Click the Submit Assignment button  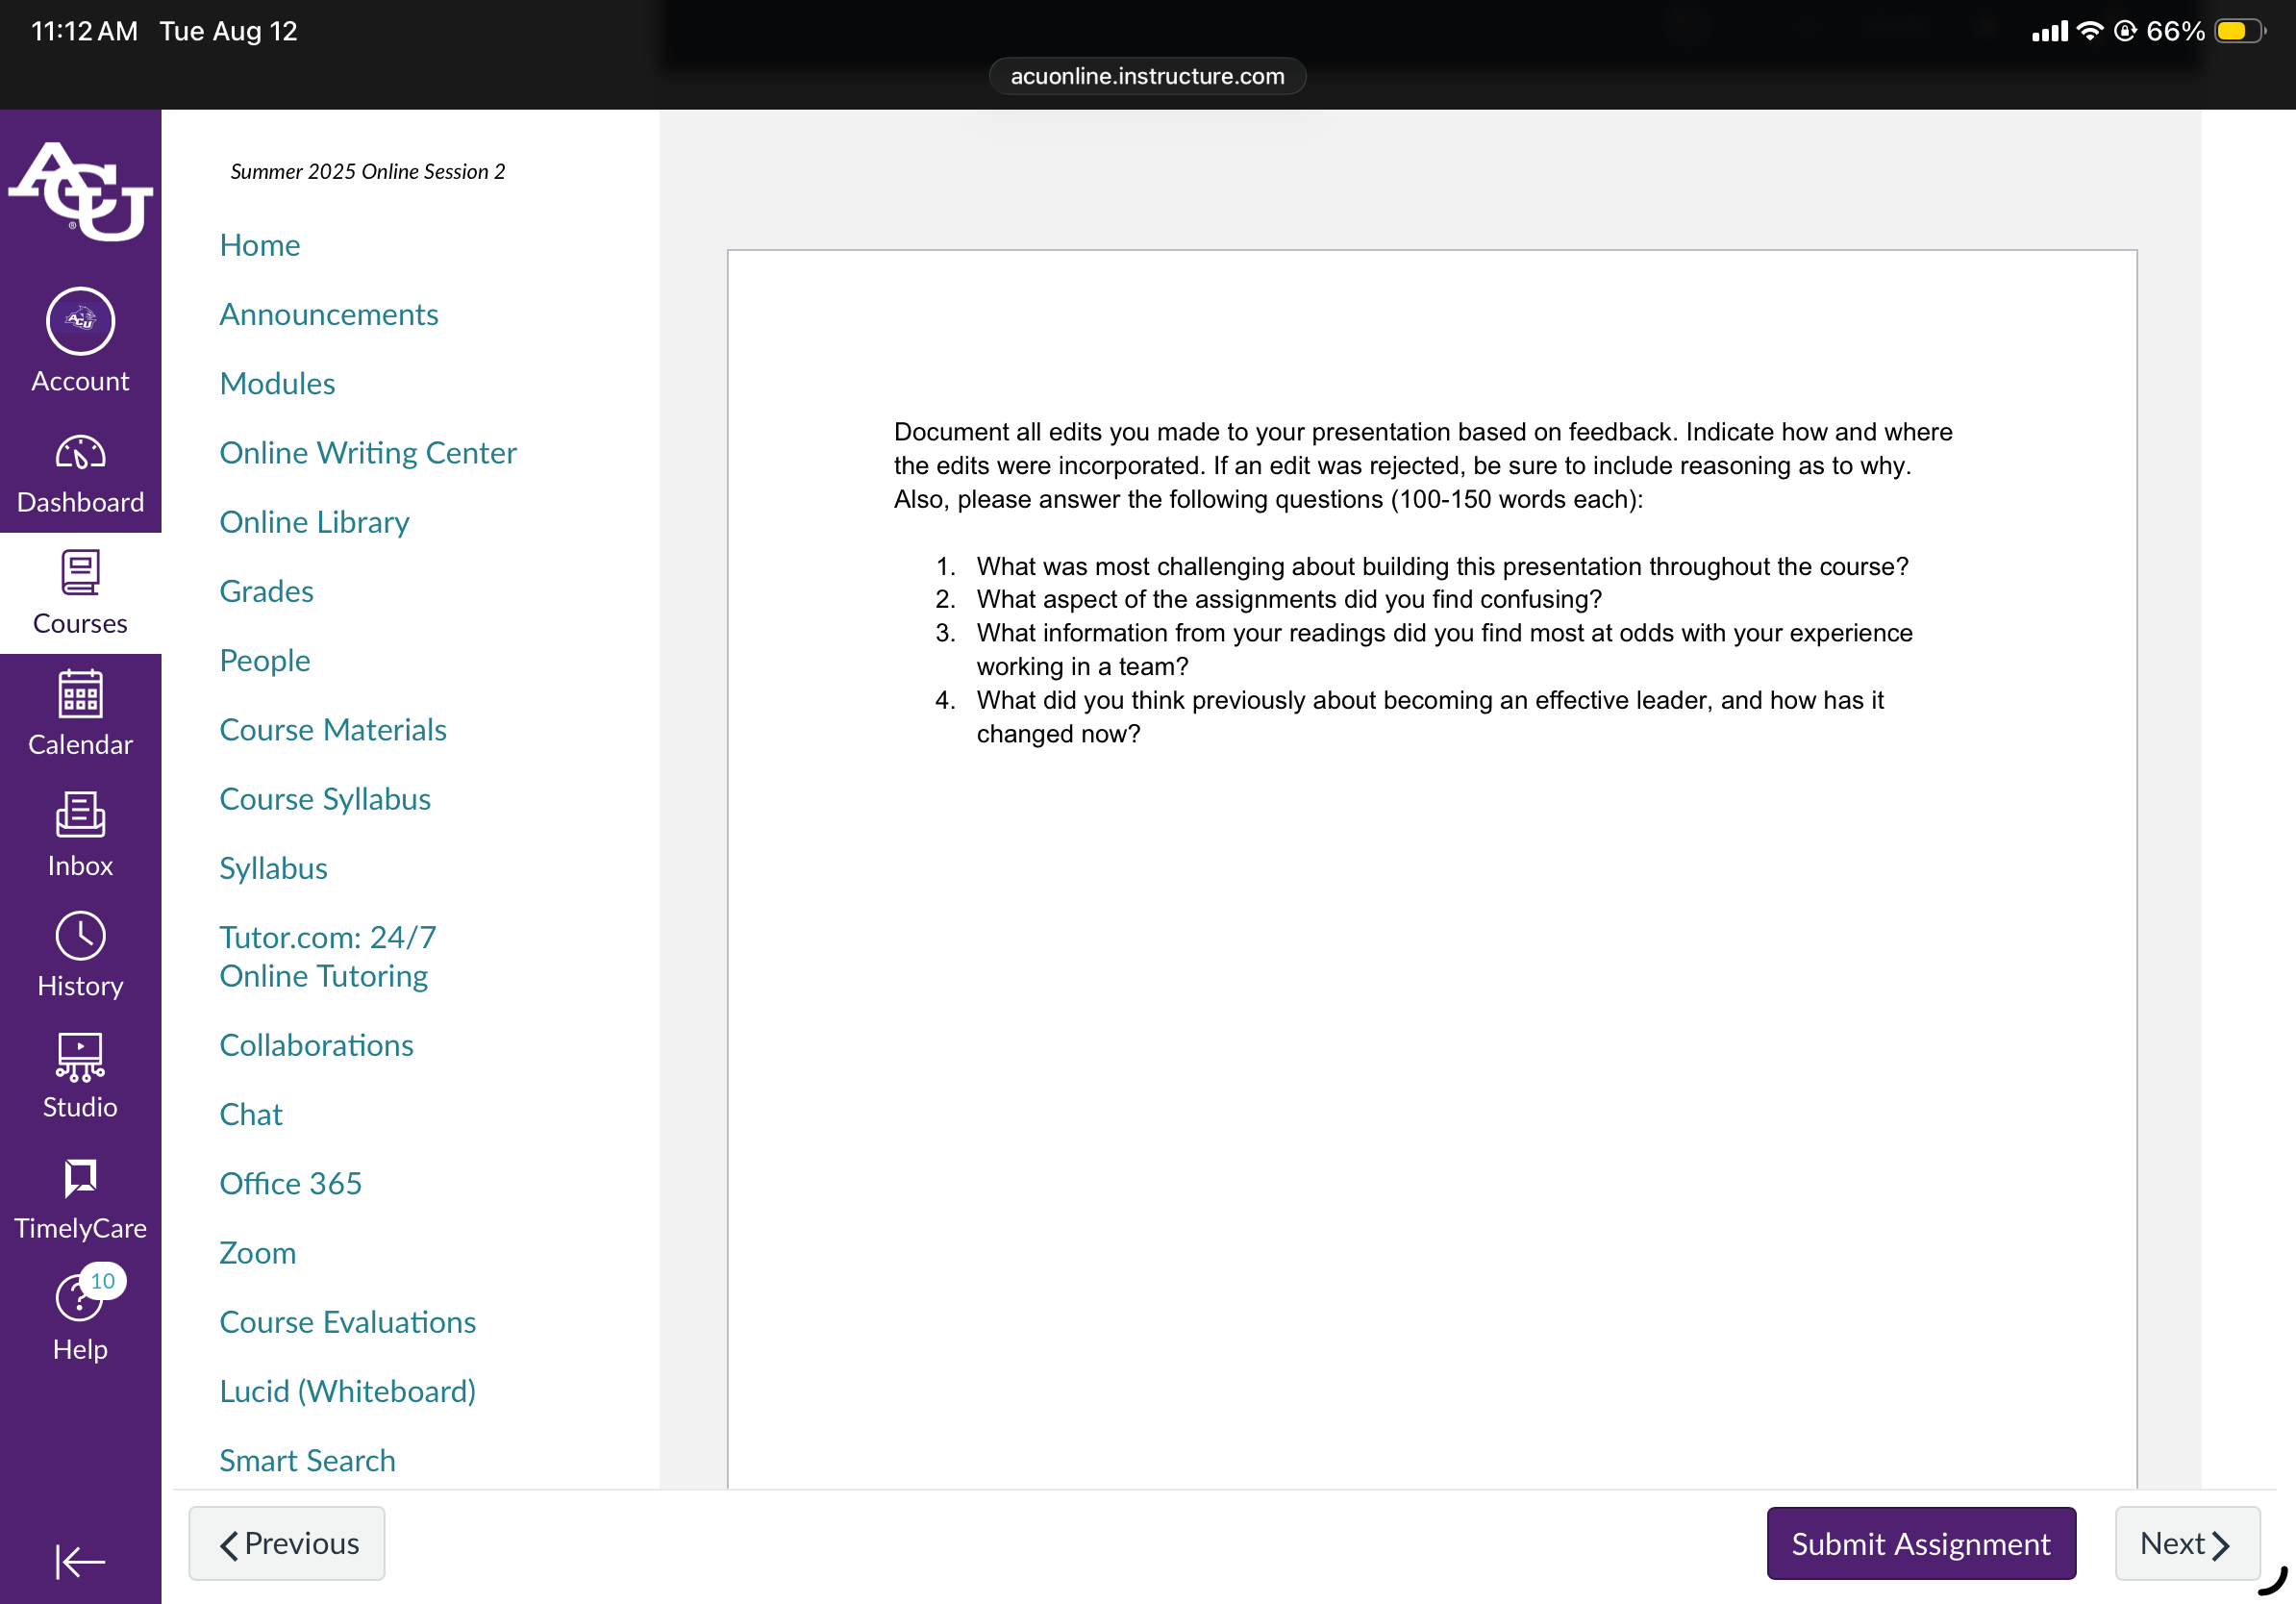coord(1921,1543)
